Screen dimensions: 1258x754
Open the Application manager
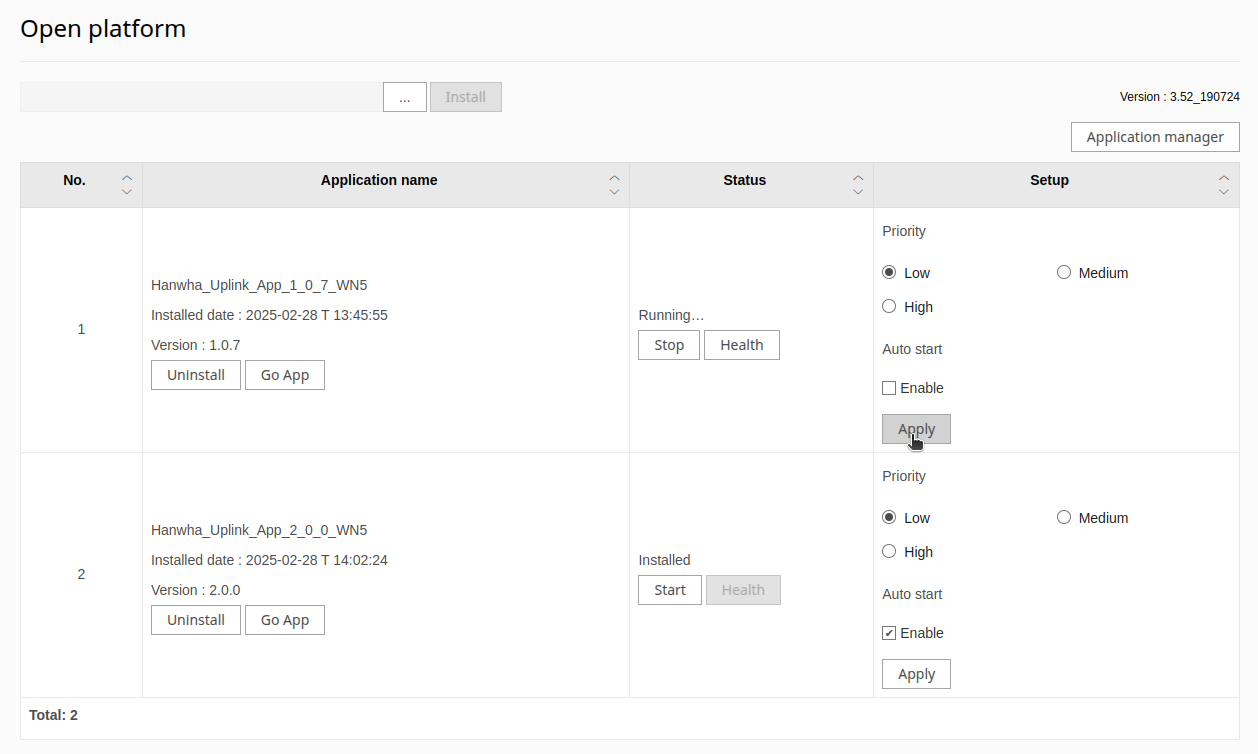coord(1155,136)
